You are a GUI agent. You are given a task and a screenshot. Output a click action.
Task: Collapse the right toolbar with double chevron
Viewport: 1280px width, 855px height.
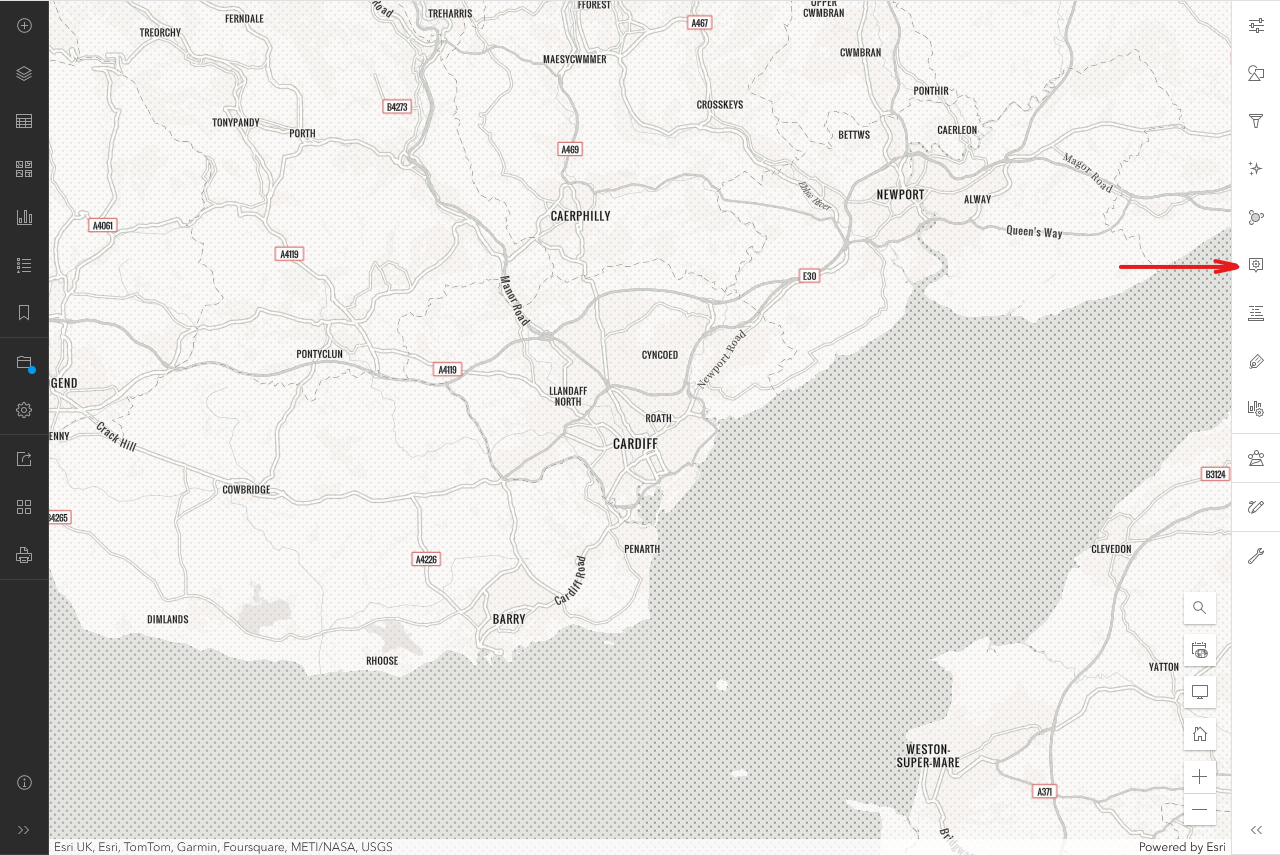[x=1256, y=830]
